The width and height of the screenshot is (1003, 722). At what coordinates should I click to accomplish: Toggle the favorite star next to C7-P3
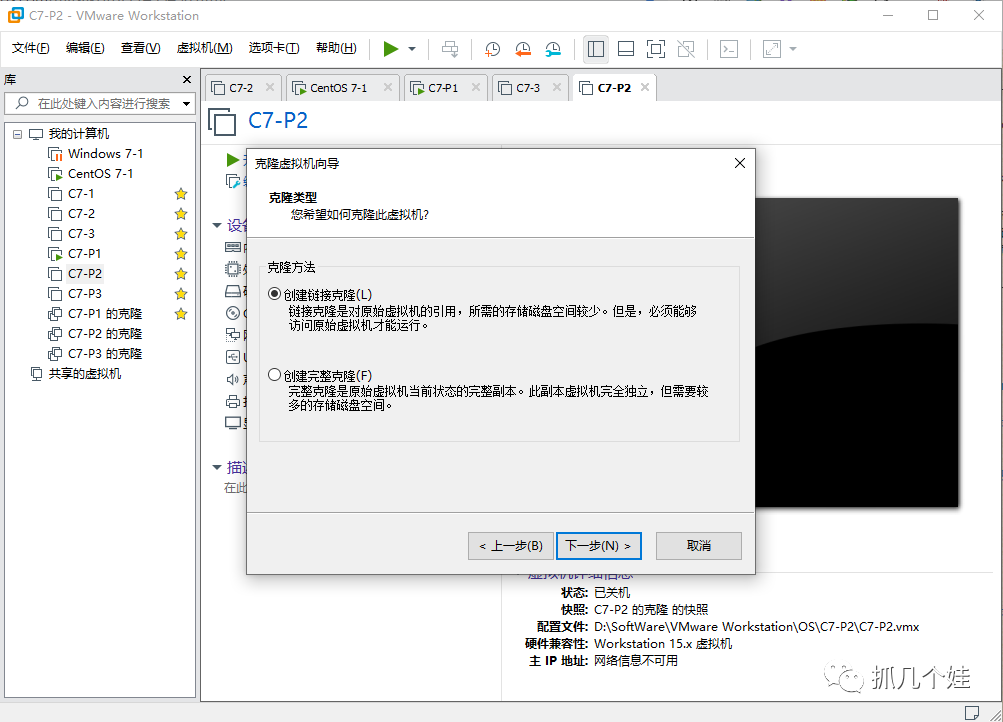click(x=181, y=294)
